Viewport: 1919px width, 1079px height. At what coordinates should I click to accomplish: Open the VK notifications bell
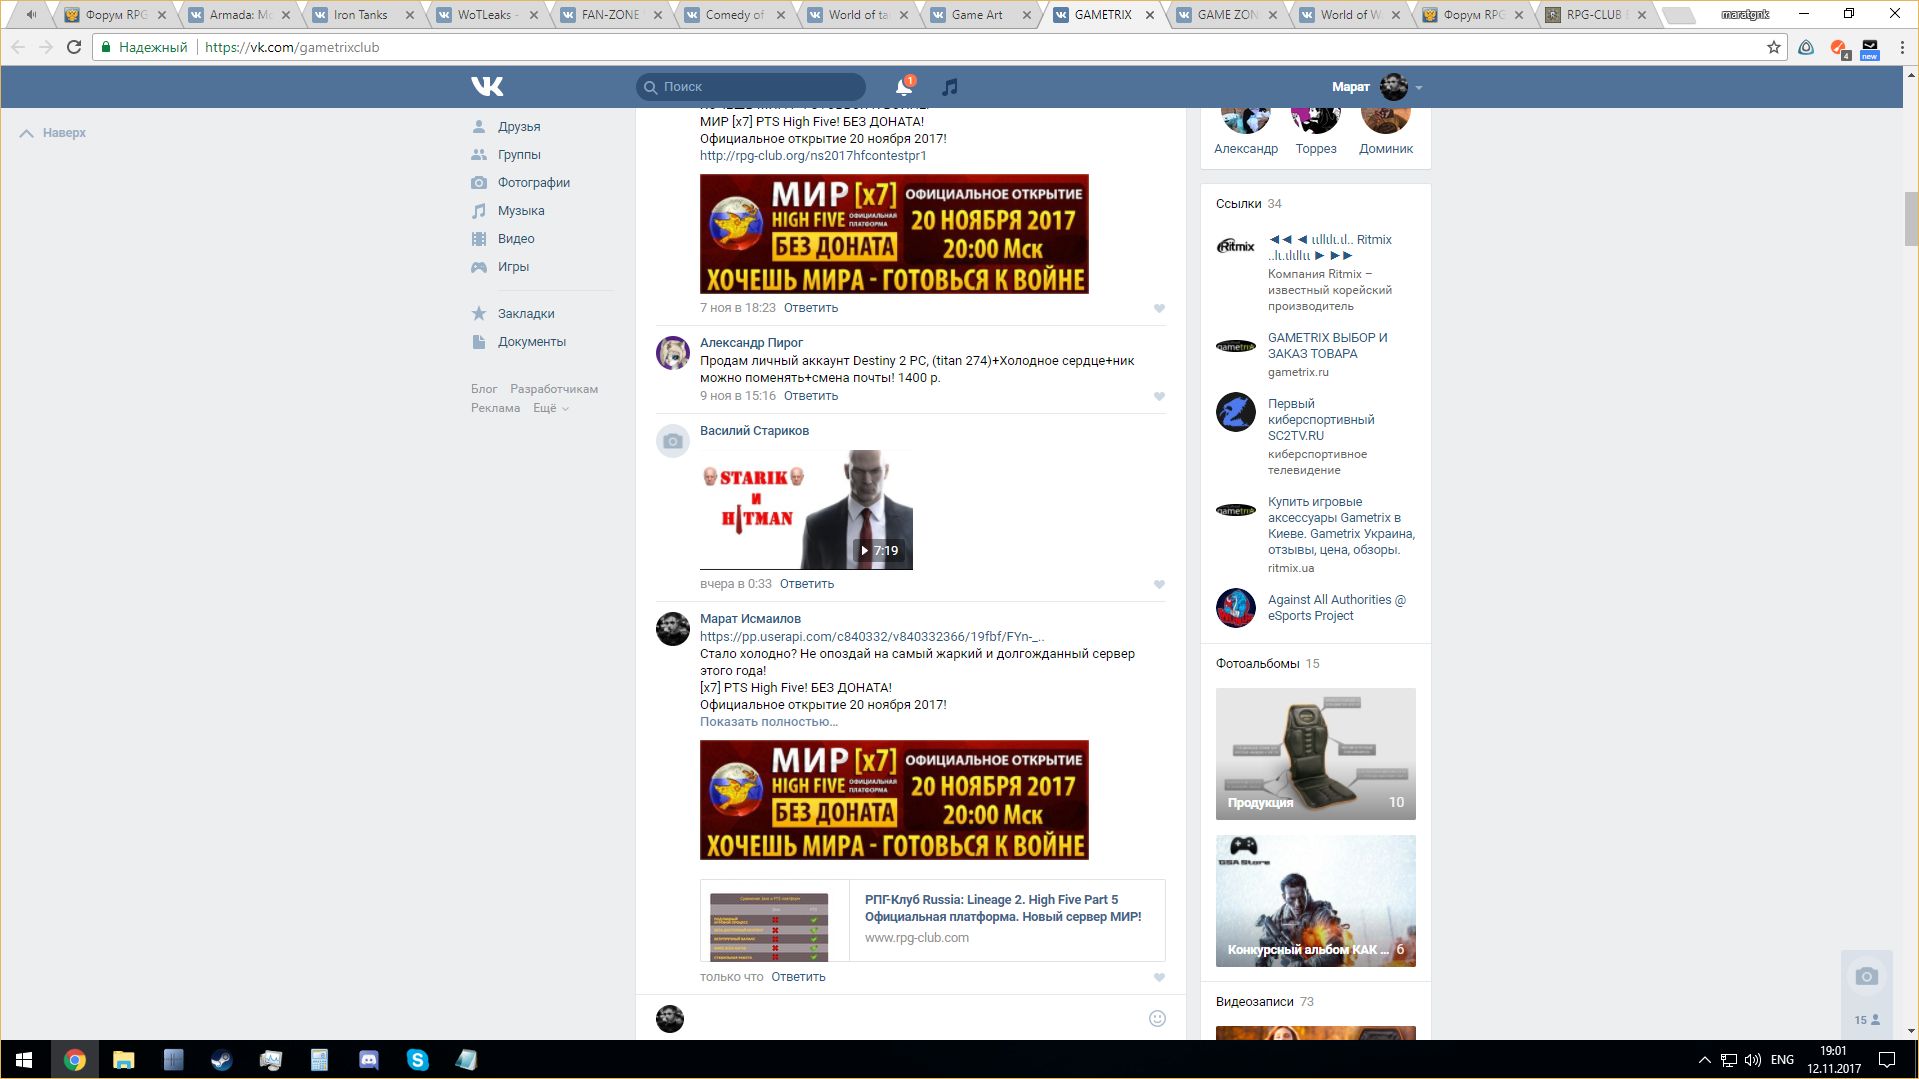tap(903, 87)
